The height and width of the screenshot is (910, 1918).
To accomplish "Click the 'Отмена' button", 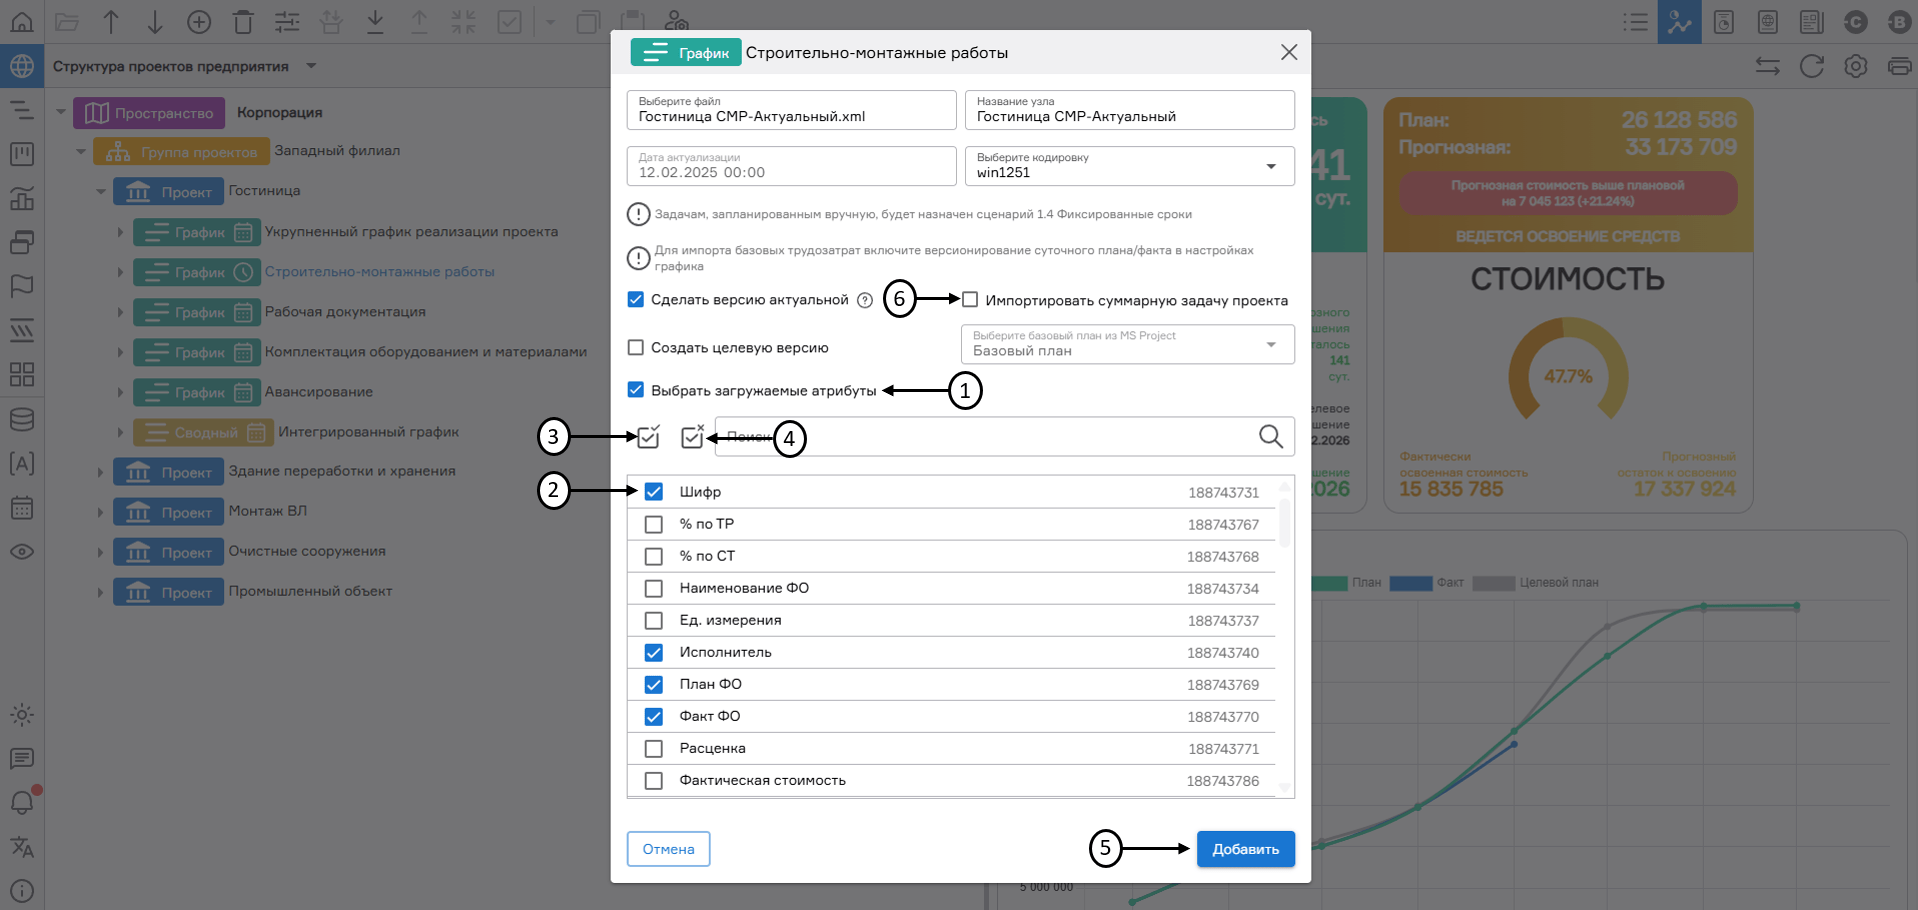I will [x=668, y=849].
